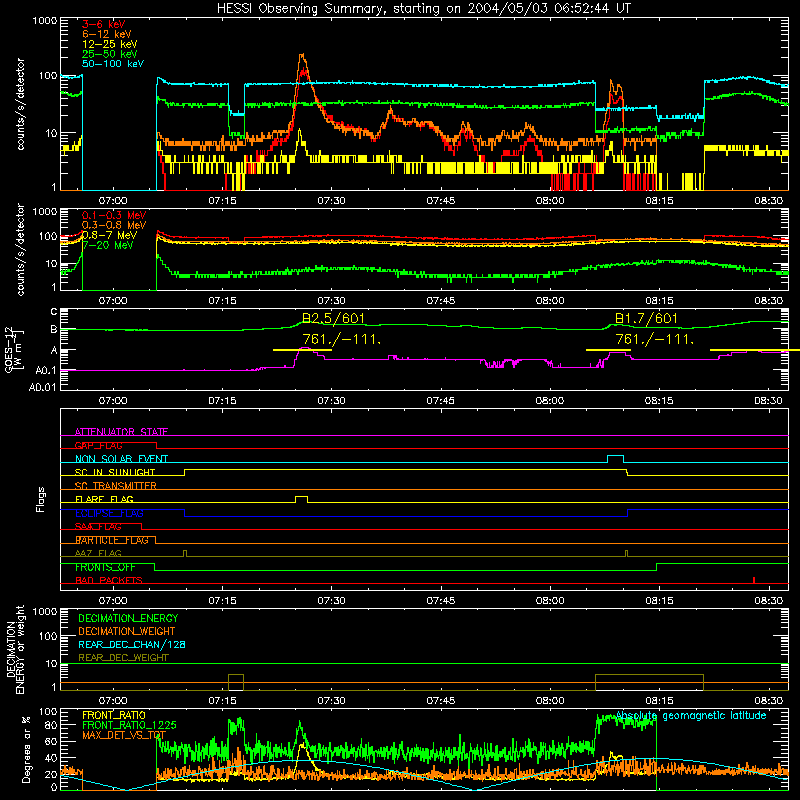Click the yellow flare interval bar below B2.5/601

click(x=303, y=350)
